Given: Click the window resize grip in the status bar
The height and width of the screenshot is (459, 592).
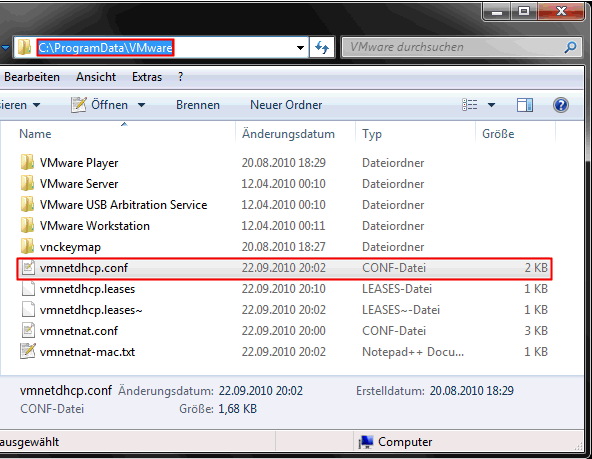Looking at the screenshot, I should pos(578,446).
